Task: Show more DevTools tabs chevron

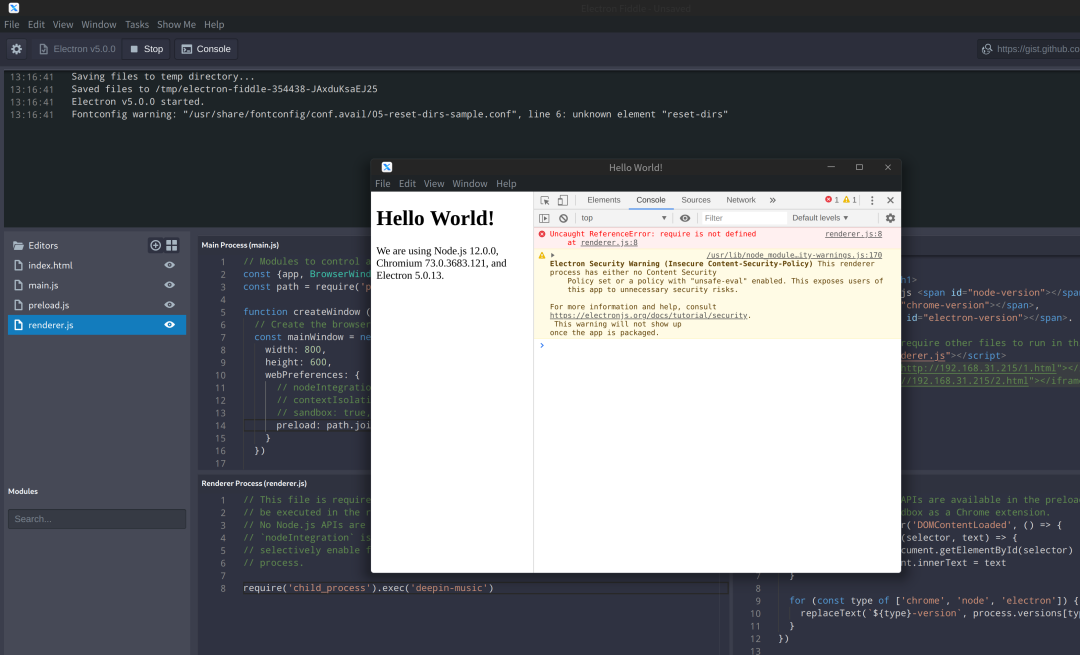Action: (x=772, y=200)
